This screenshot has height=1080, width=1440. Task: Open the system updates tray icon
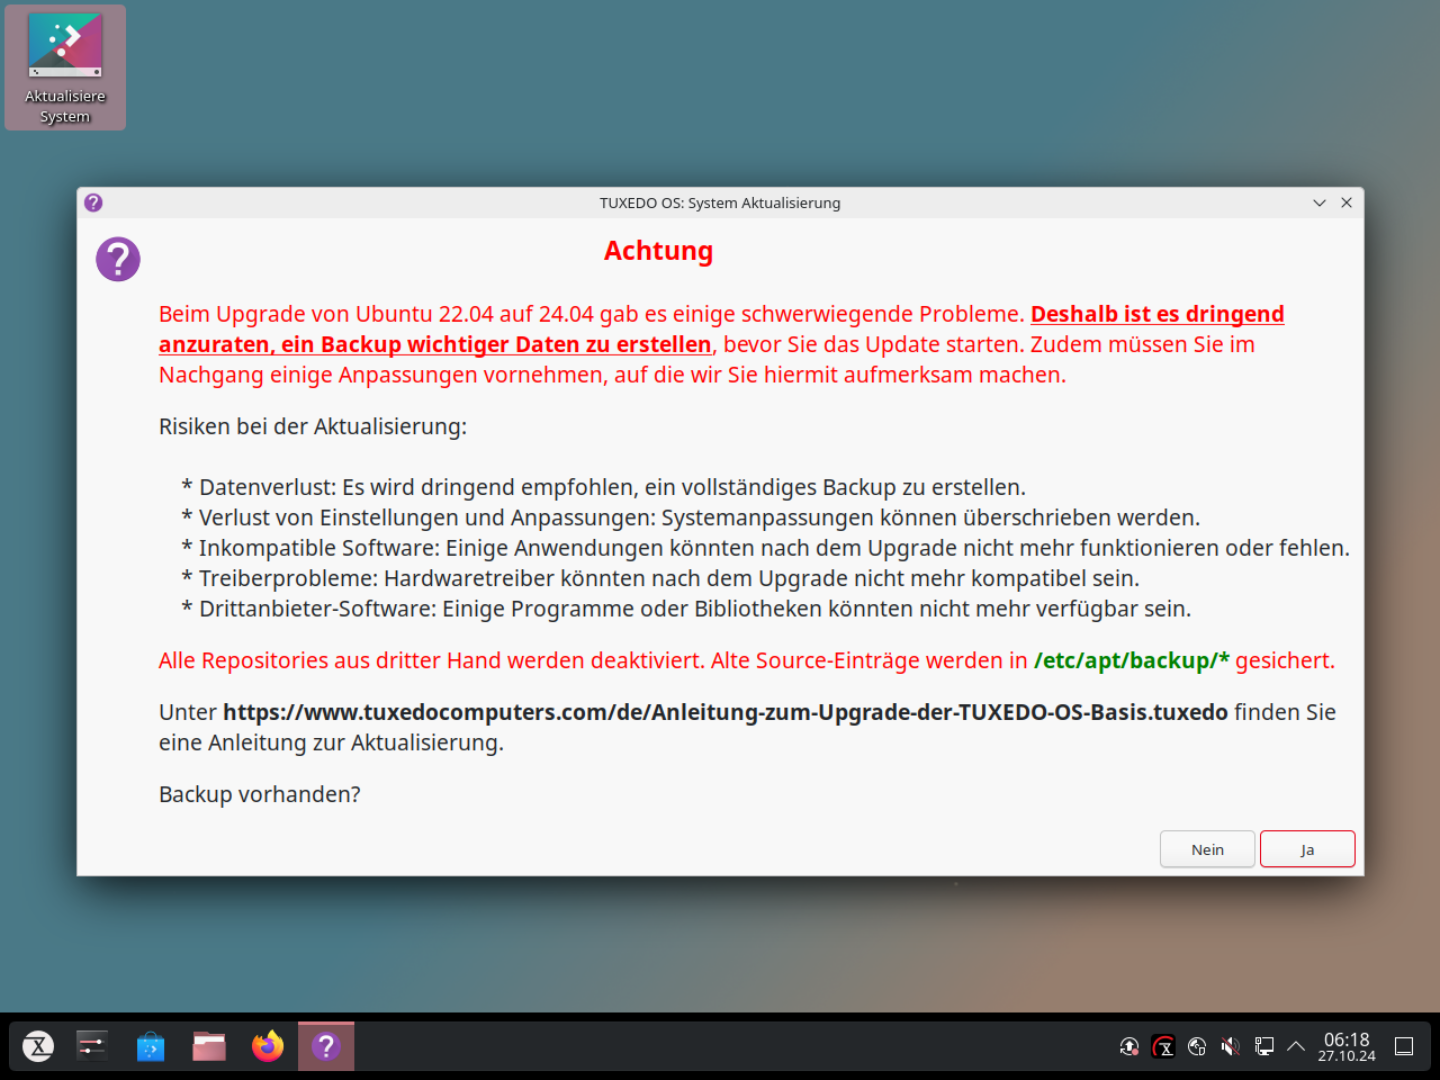pyautogui.click(x=1129, y=1047)
